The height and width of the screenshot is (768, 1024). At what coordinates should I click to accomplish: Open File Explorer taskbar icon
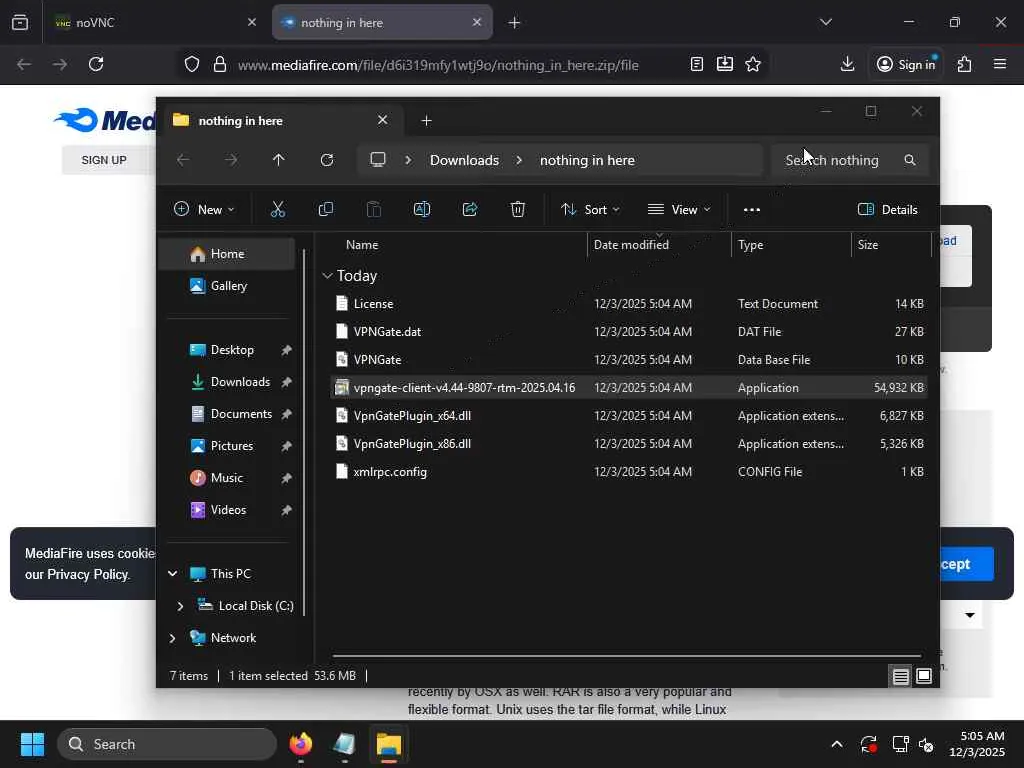pyautogui.click(x=389, y=744)
